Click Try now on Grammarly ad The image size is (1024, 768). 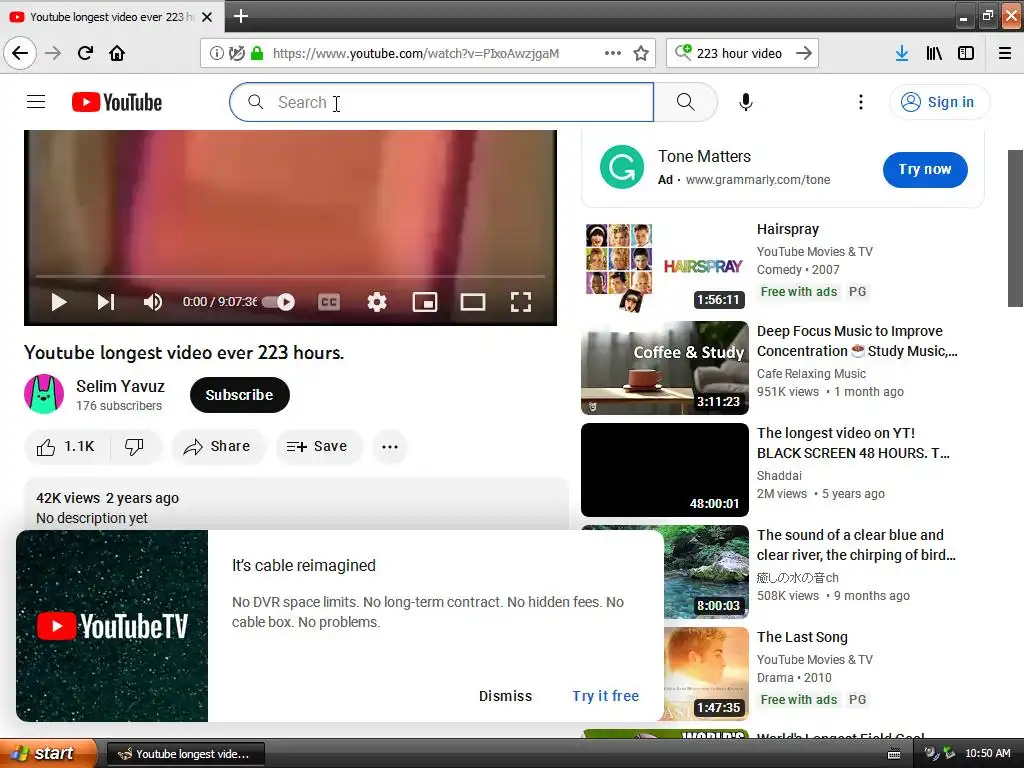[925, 169]
